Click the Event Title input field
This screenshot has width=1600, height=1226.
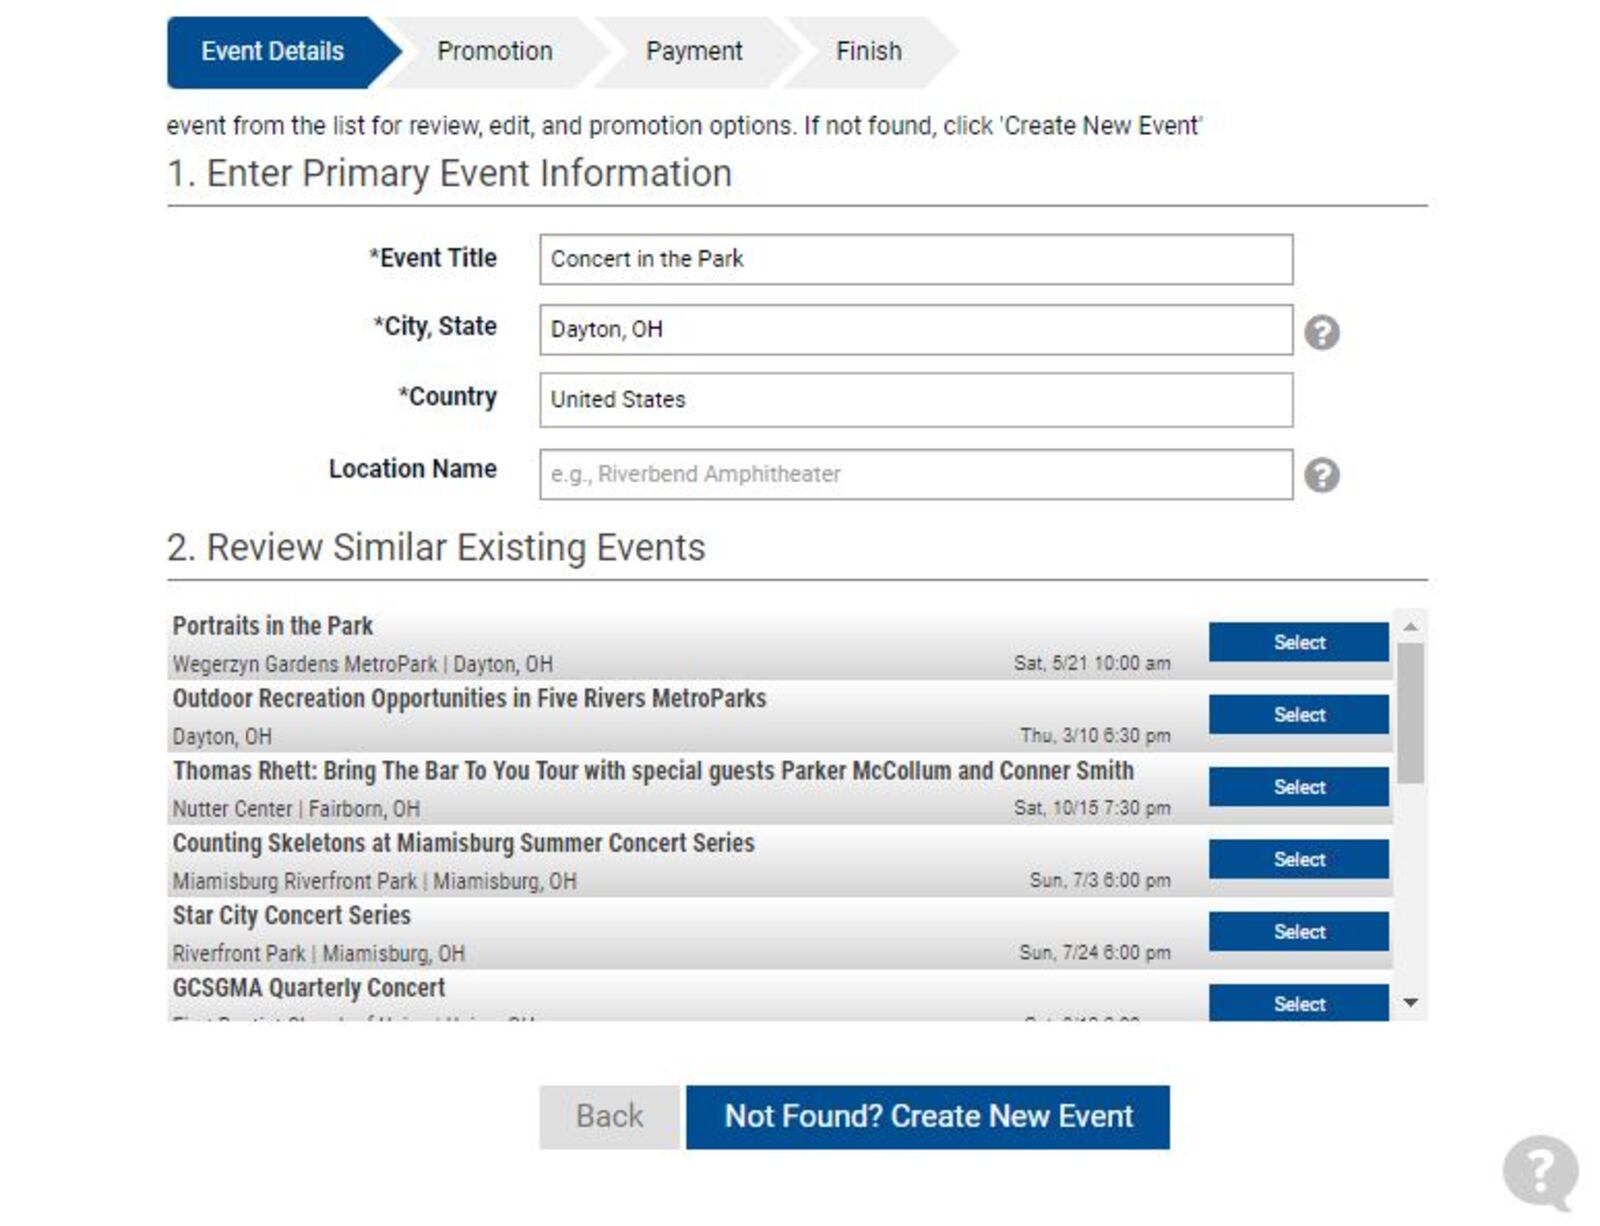(x=915, y=259)
